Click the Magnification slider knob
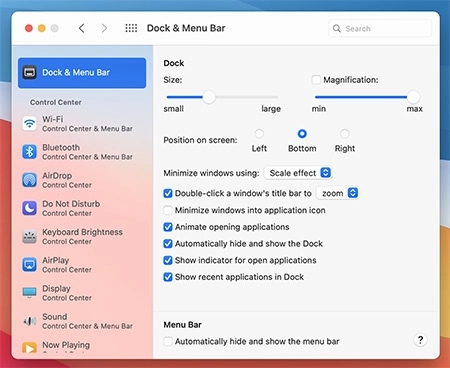The width and height of the screenshot is (450, 368). pyautogui.click(x=413, y=97)
